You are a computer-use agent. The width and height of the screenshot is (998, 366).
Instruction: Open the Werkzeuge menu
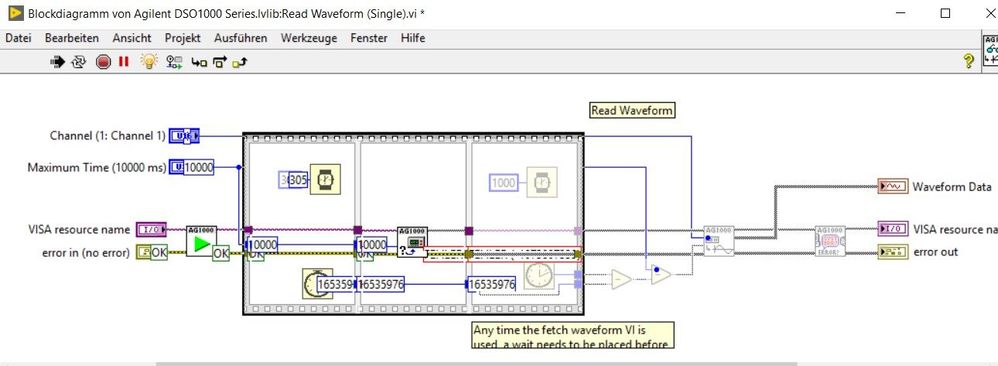pyautogui.click(x=309, y=38)
